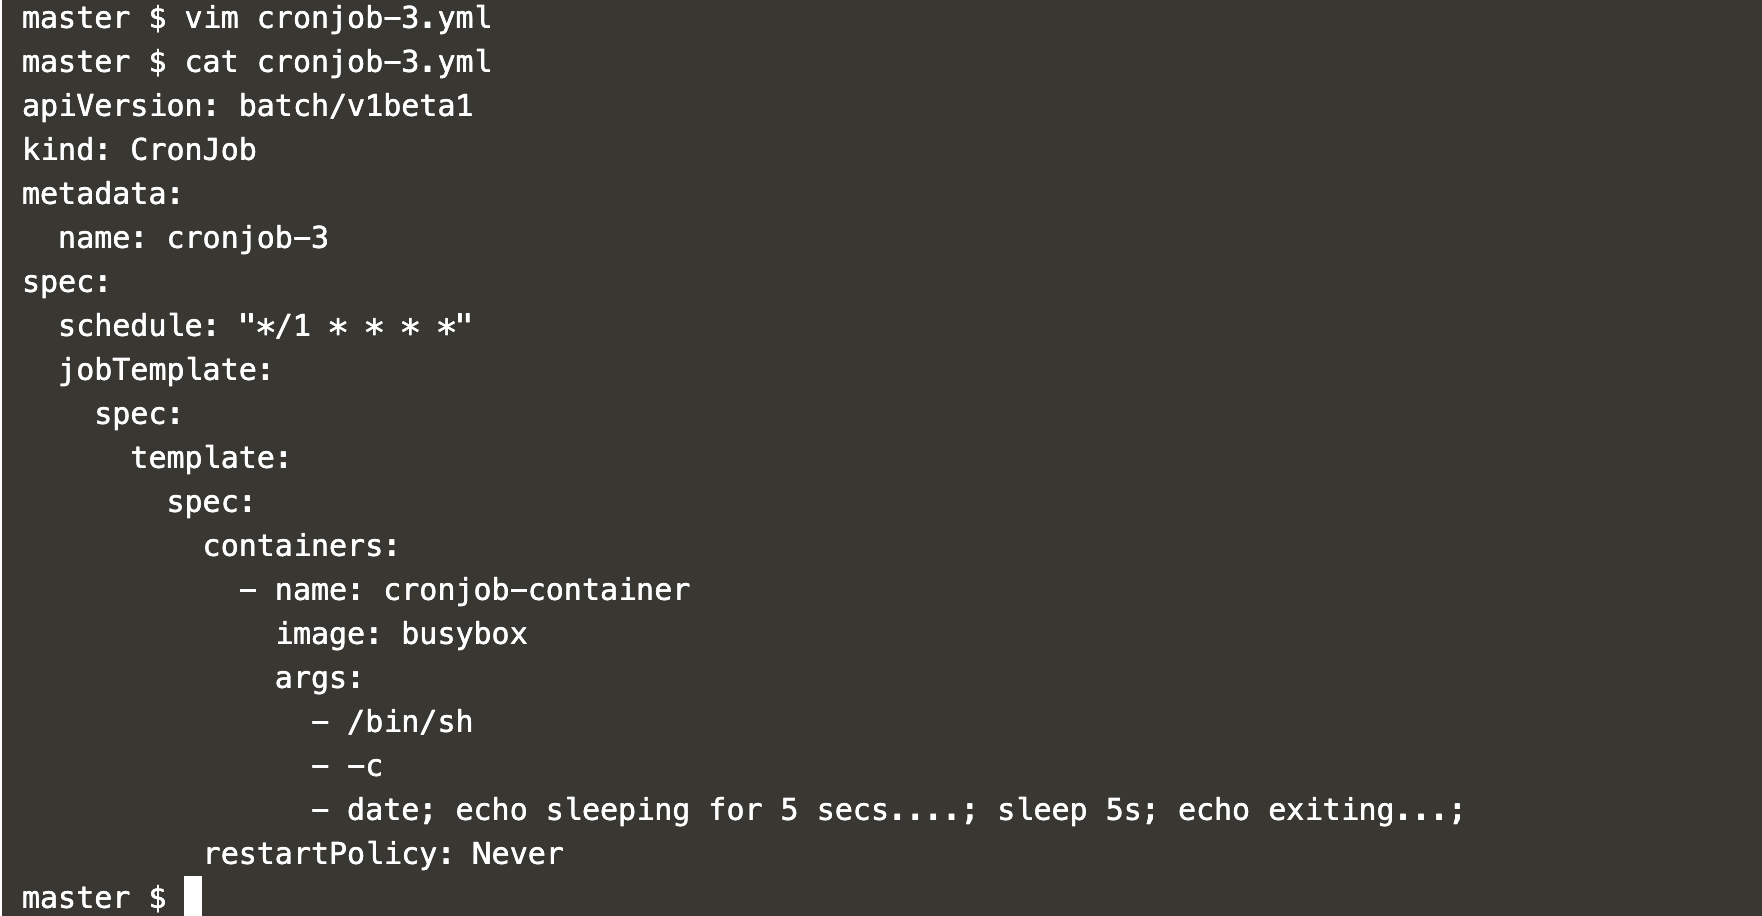Click the 'cronjob-container' name value
Image resolution: width=1762 pixels, height=916 pixels.
(537, 590)
